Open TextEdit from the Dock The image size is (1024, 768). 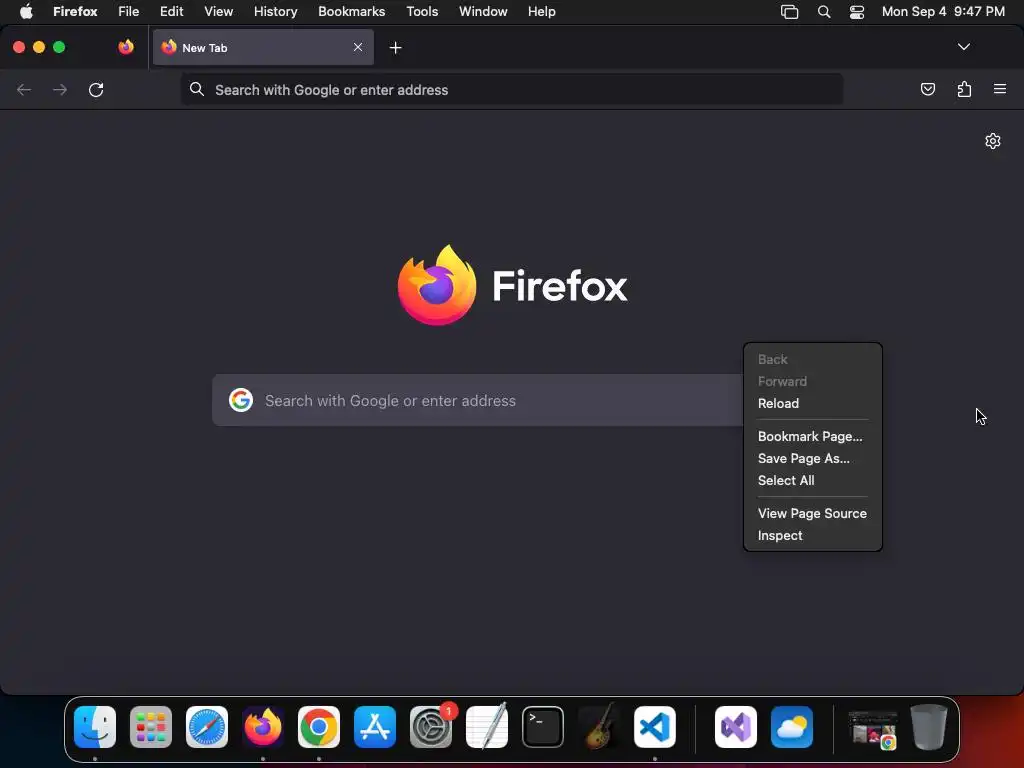tap(487, 727)
